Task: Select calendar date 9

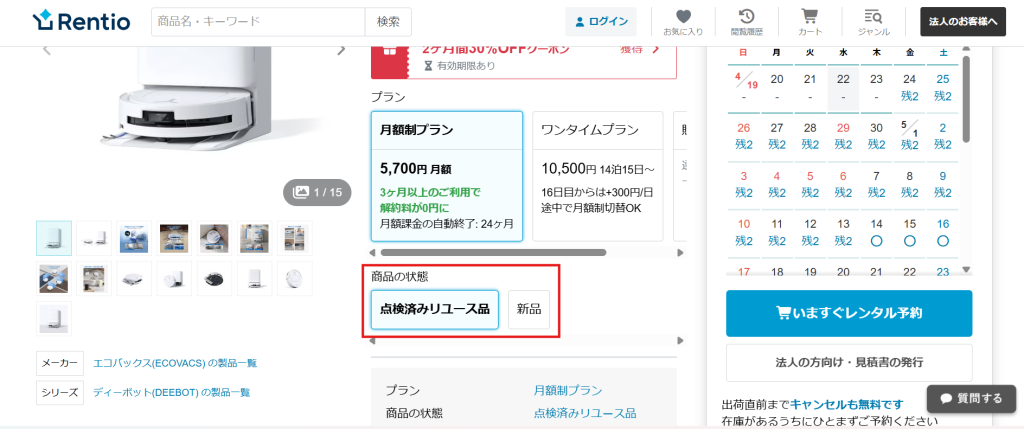Action: click(x=943, y=184)
